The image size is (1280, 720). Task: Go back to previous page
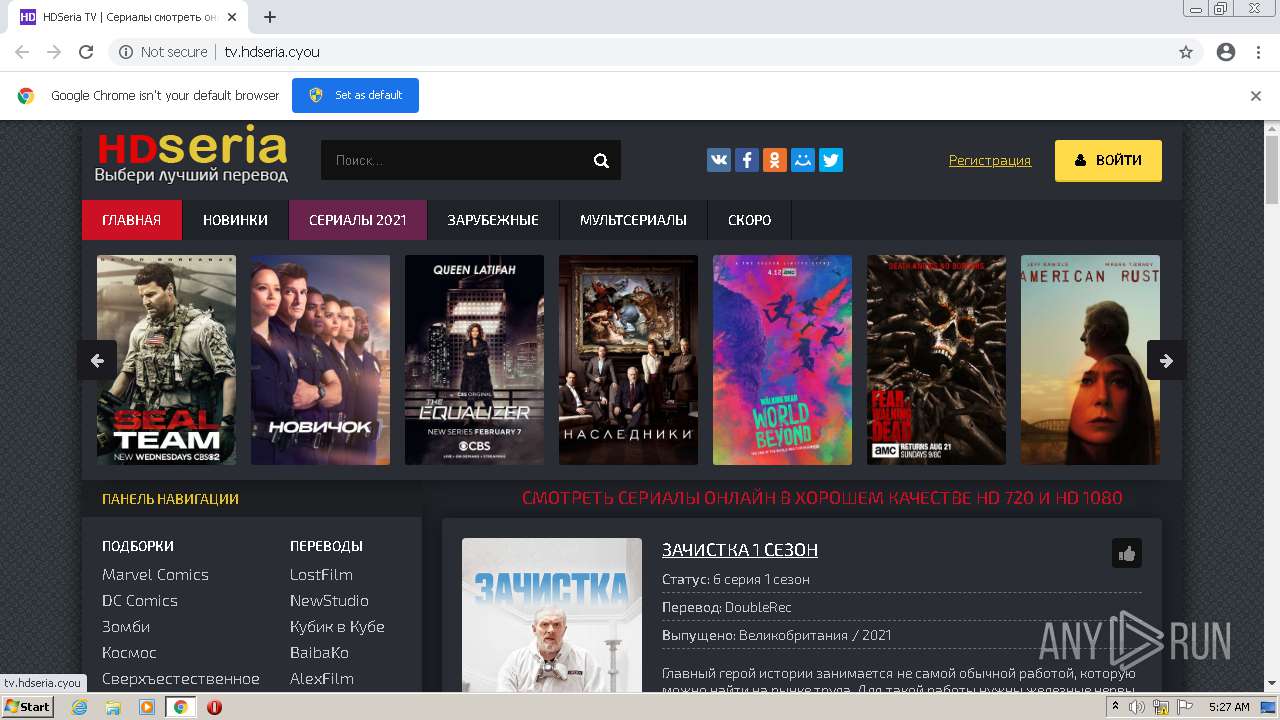[22, 52]
